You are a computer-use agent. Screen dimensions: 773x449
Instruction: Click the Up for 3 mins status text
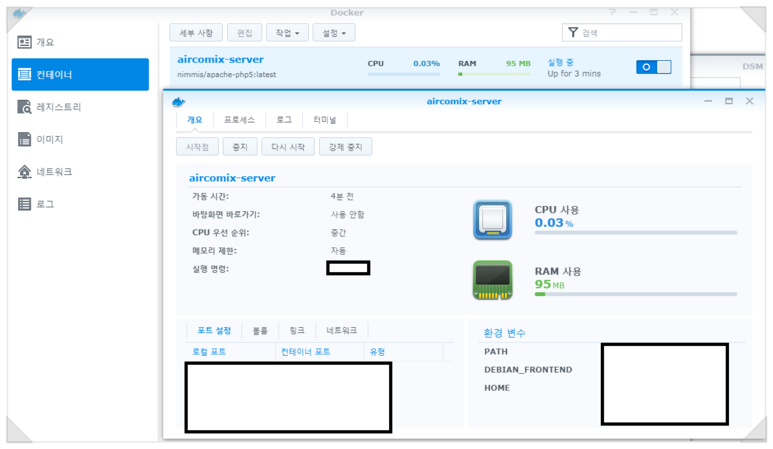coord(574,74)
